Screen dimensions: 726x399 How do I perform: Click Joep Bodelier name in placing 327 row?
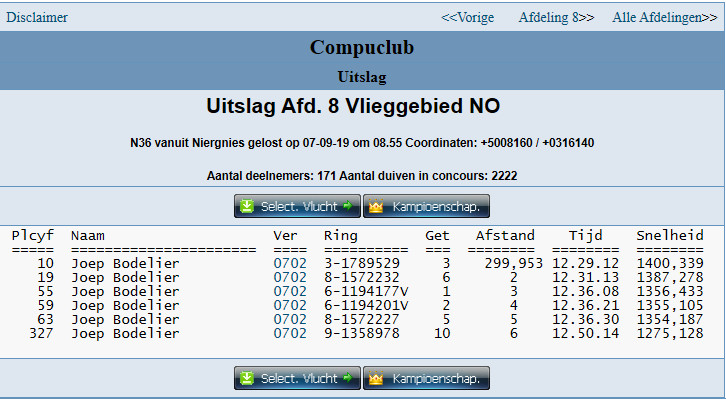[x=125, y=333]
